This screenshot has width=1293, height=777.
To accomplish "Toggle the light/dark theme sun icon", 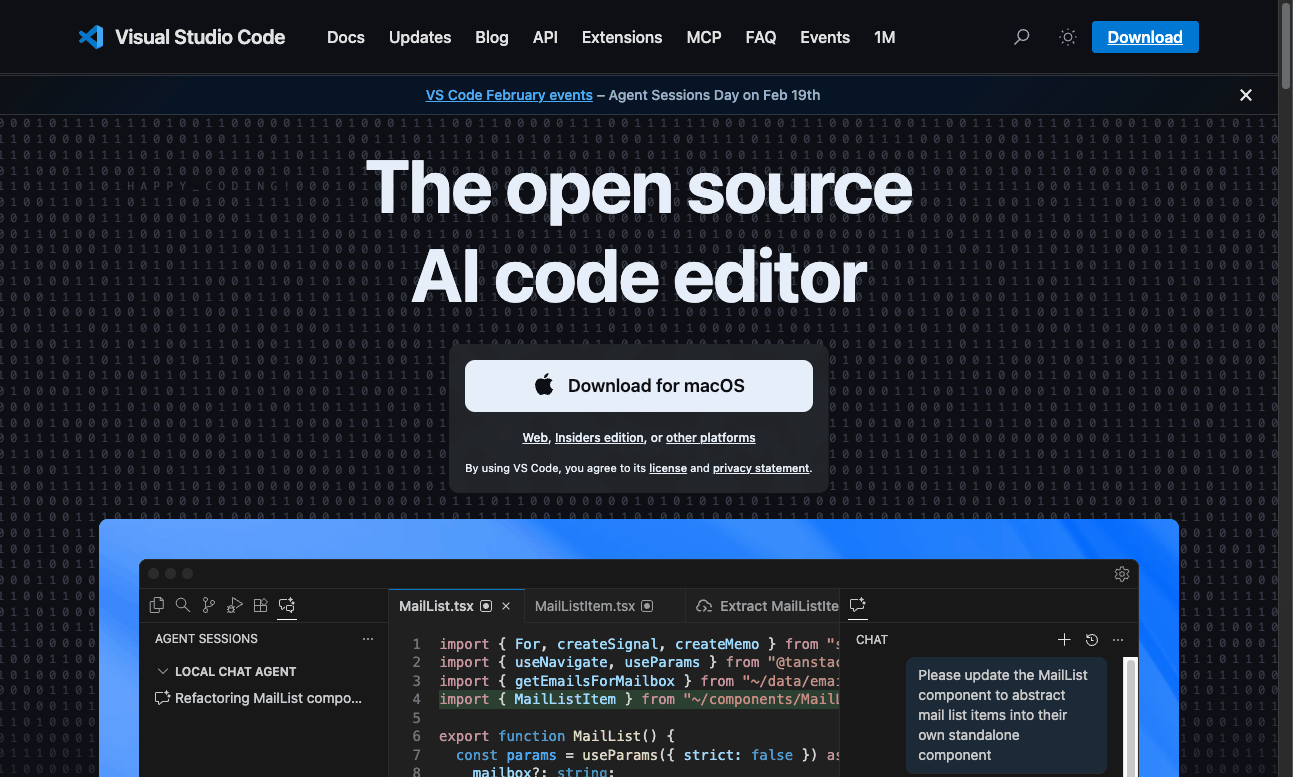I will [x=1068, y=37].
